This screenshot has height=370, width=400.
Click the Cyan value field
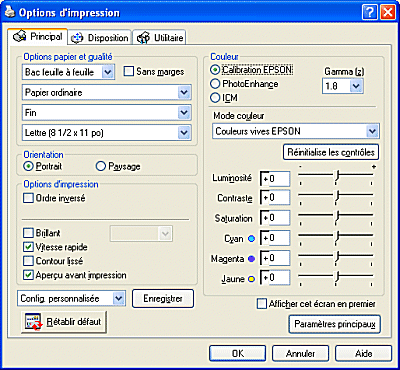(275, 238)
